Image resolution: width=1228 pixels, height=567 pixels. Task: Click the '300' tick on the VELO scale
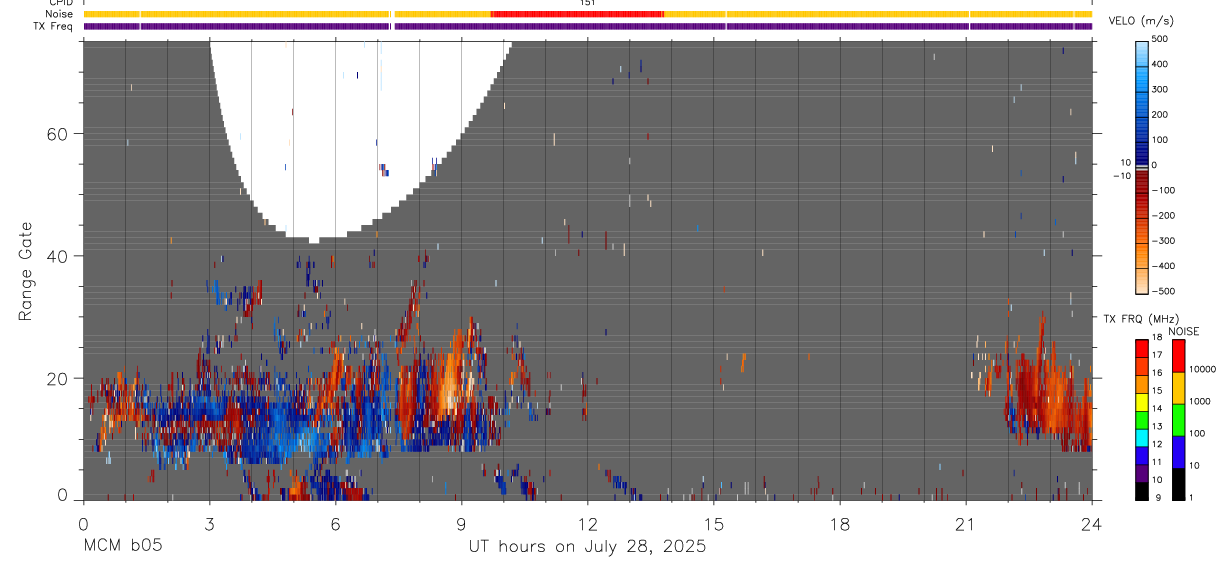click(1160, 89)
